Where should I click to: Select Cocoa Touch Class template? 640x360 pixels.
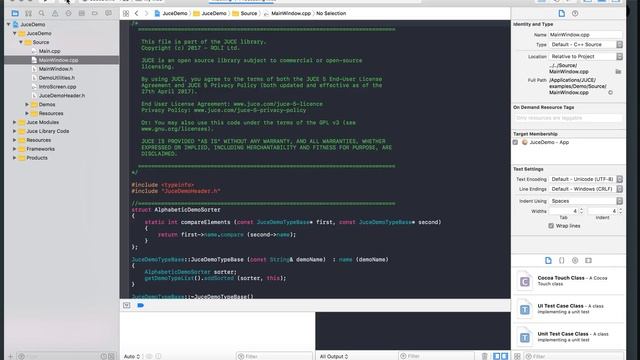[569, 281]
